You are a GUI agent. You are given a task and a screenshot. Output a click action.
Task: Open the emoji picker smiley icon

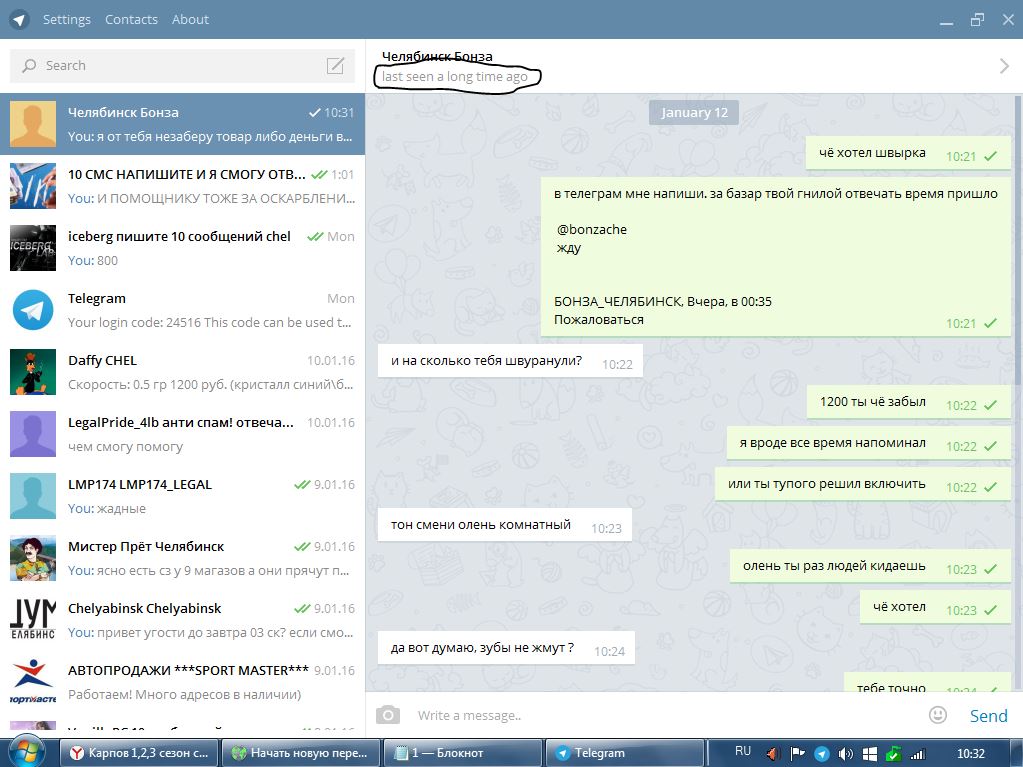click(938, 715)
